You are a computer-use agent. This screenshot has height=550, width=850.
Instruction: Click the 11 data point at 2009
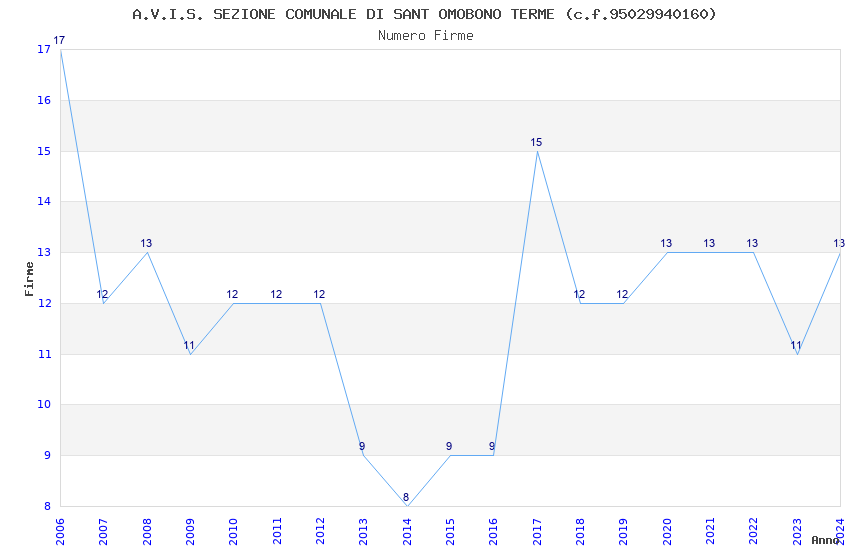(x=189, y=345)
